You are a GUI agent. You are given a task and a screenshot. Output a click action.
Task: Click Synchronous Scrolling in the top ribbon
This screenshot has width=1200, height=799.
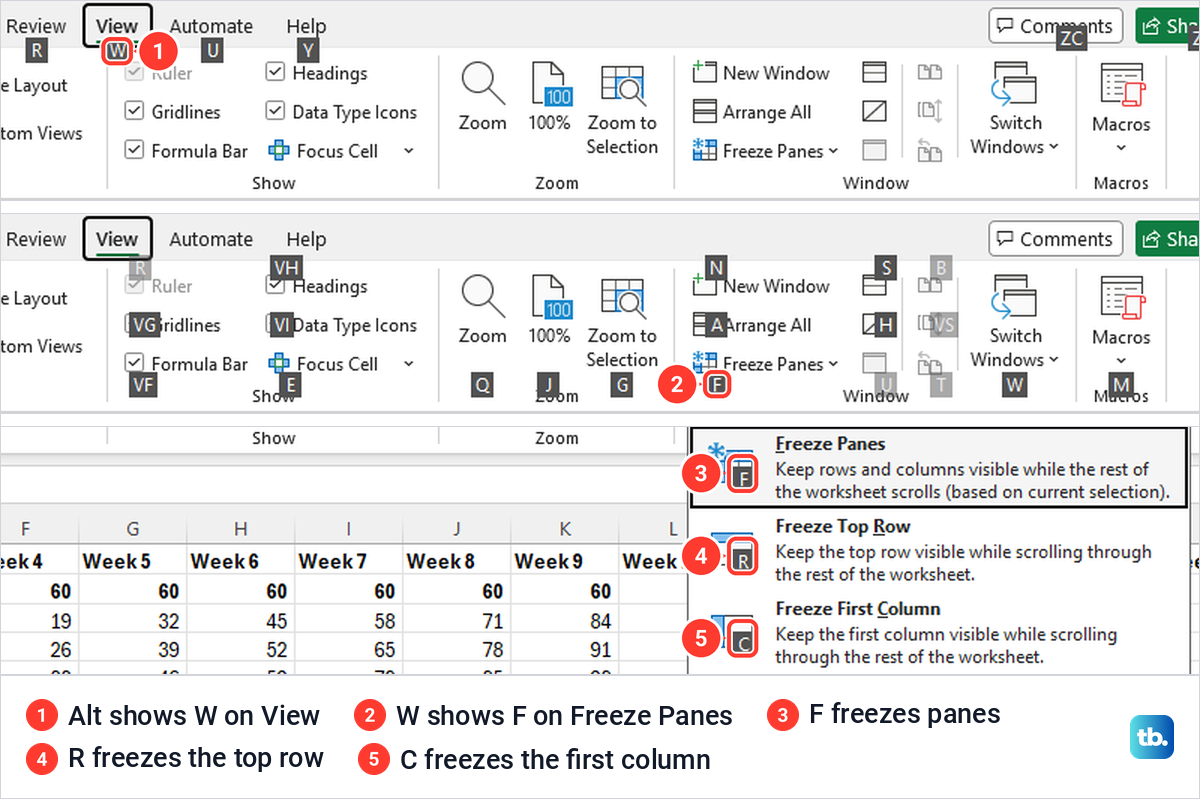tap(930, 111)
